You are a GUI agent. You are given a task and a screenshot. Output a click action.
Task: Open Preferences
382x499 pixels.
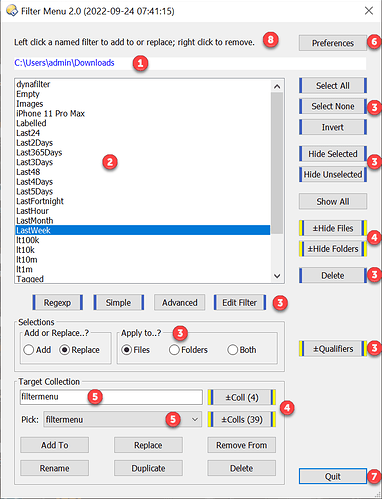pos(333,43)
